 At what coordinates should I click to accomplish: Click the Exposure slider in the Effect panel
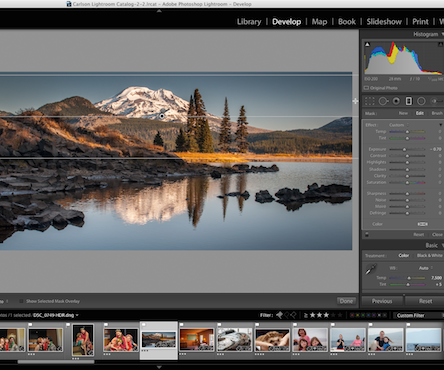(x=407, y=149)
